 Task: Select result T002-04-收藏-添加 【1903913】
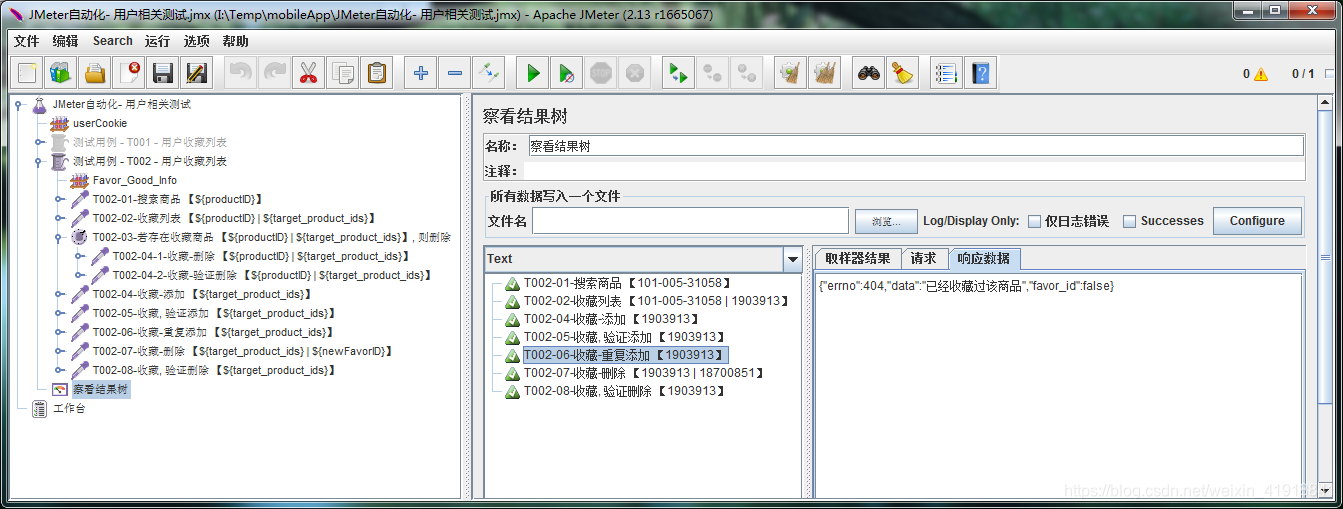click(613, 319)
